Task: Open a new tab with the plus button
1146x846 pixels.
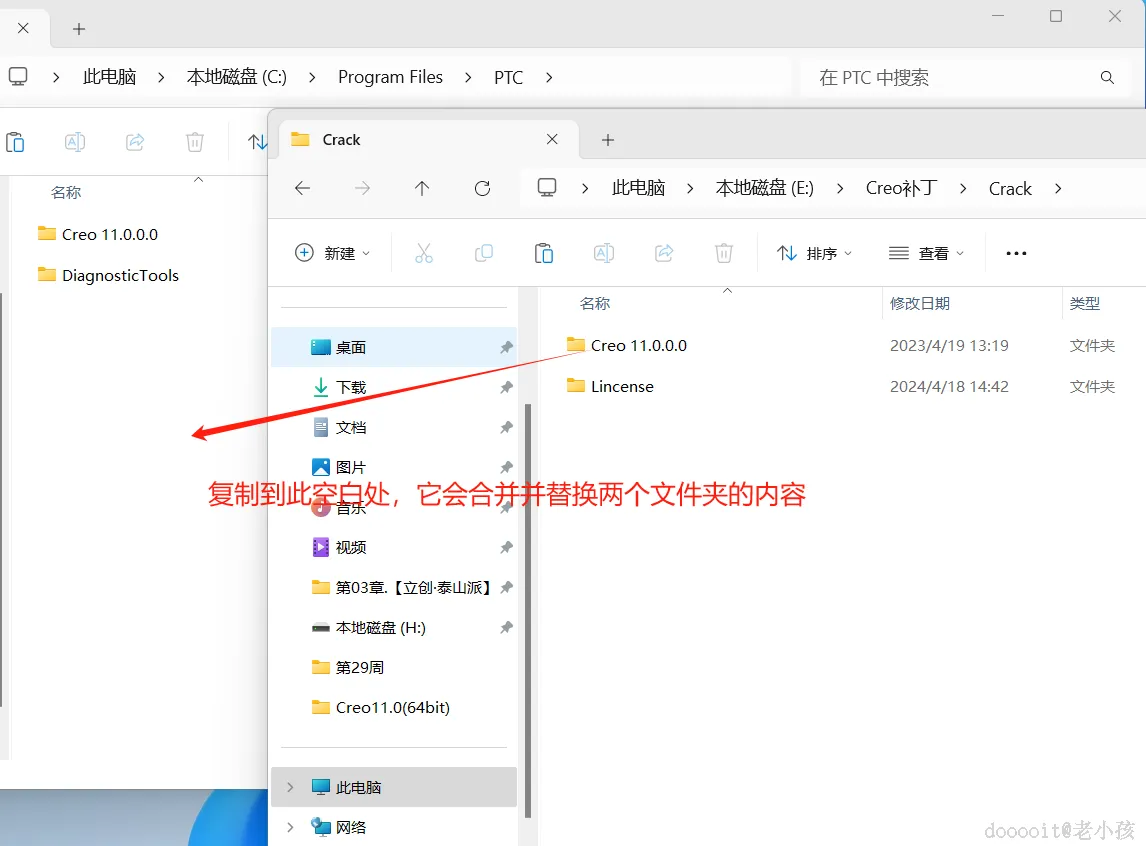Action: click(x=607, y=139)
